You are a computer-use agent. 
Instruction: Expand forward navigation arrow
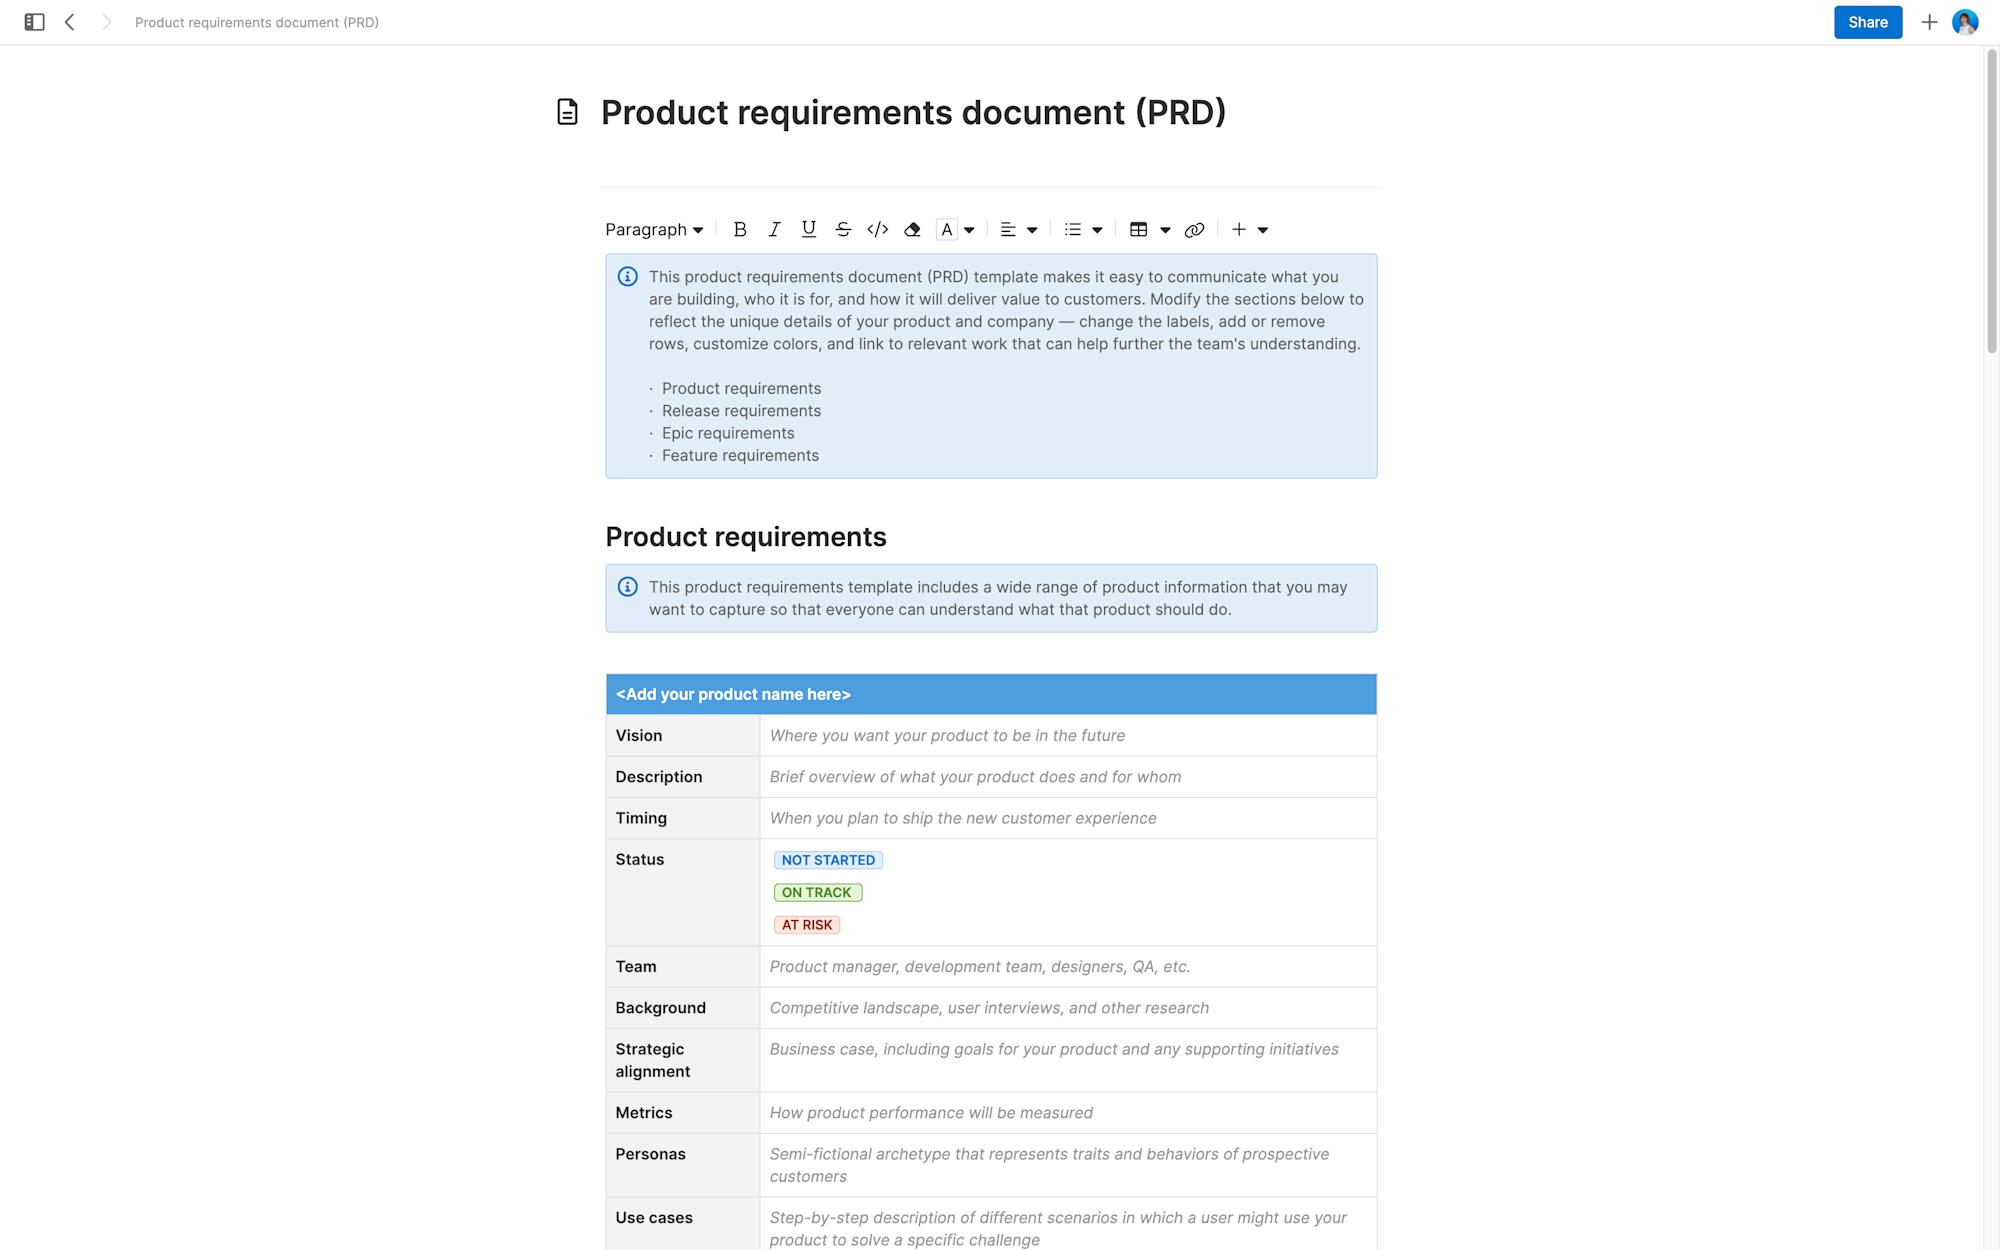tap(107, 22)
